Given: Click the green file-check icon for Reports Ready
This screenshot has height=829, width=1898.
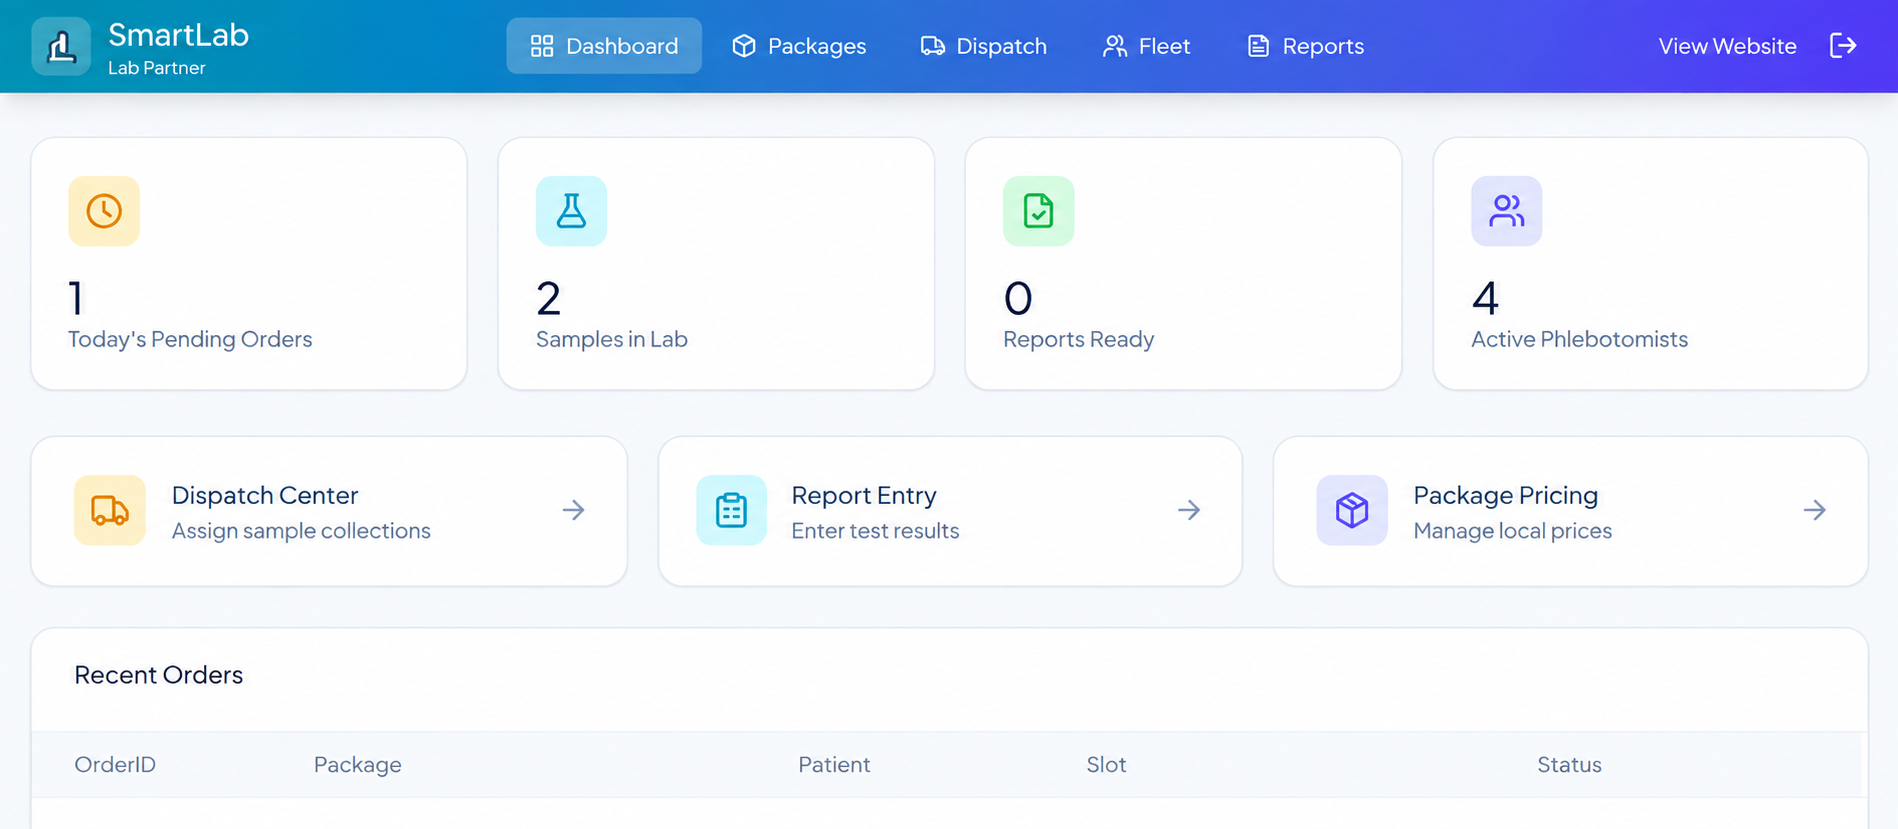Looking at the screenshot, I should [1038, 211].
